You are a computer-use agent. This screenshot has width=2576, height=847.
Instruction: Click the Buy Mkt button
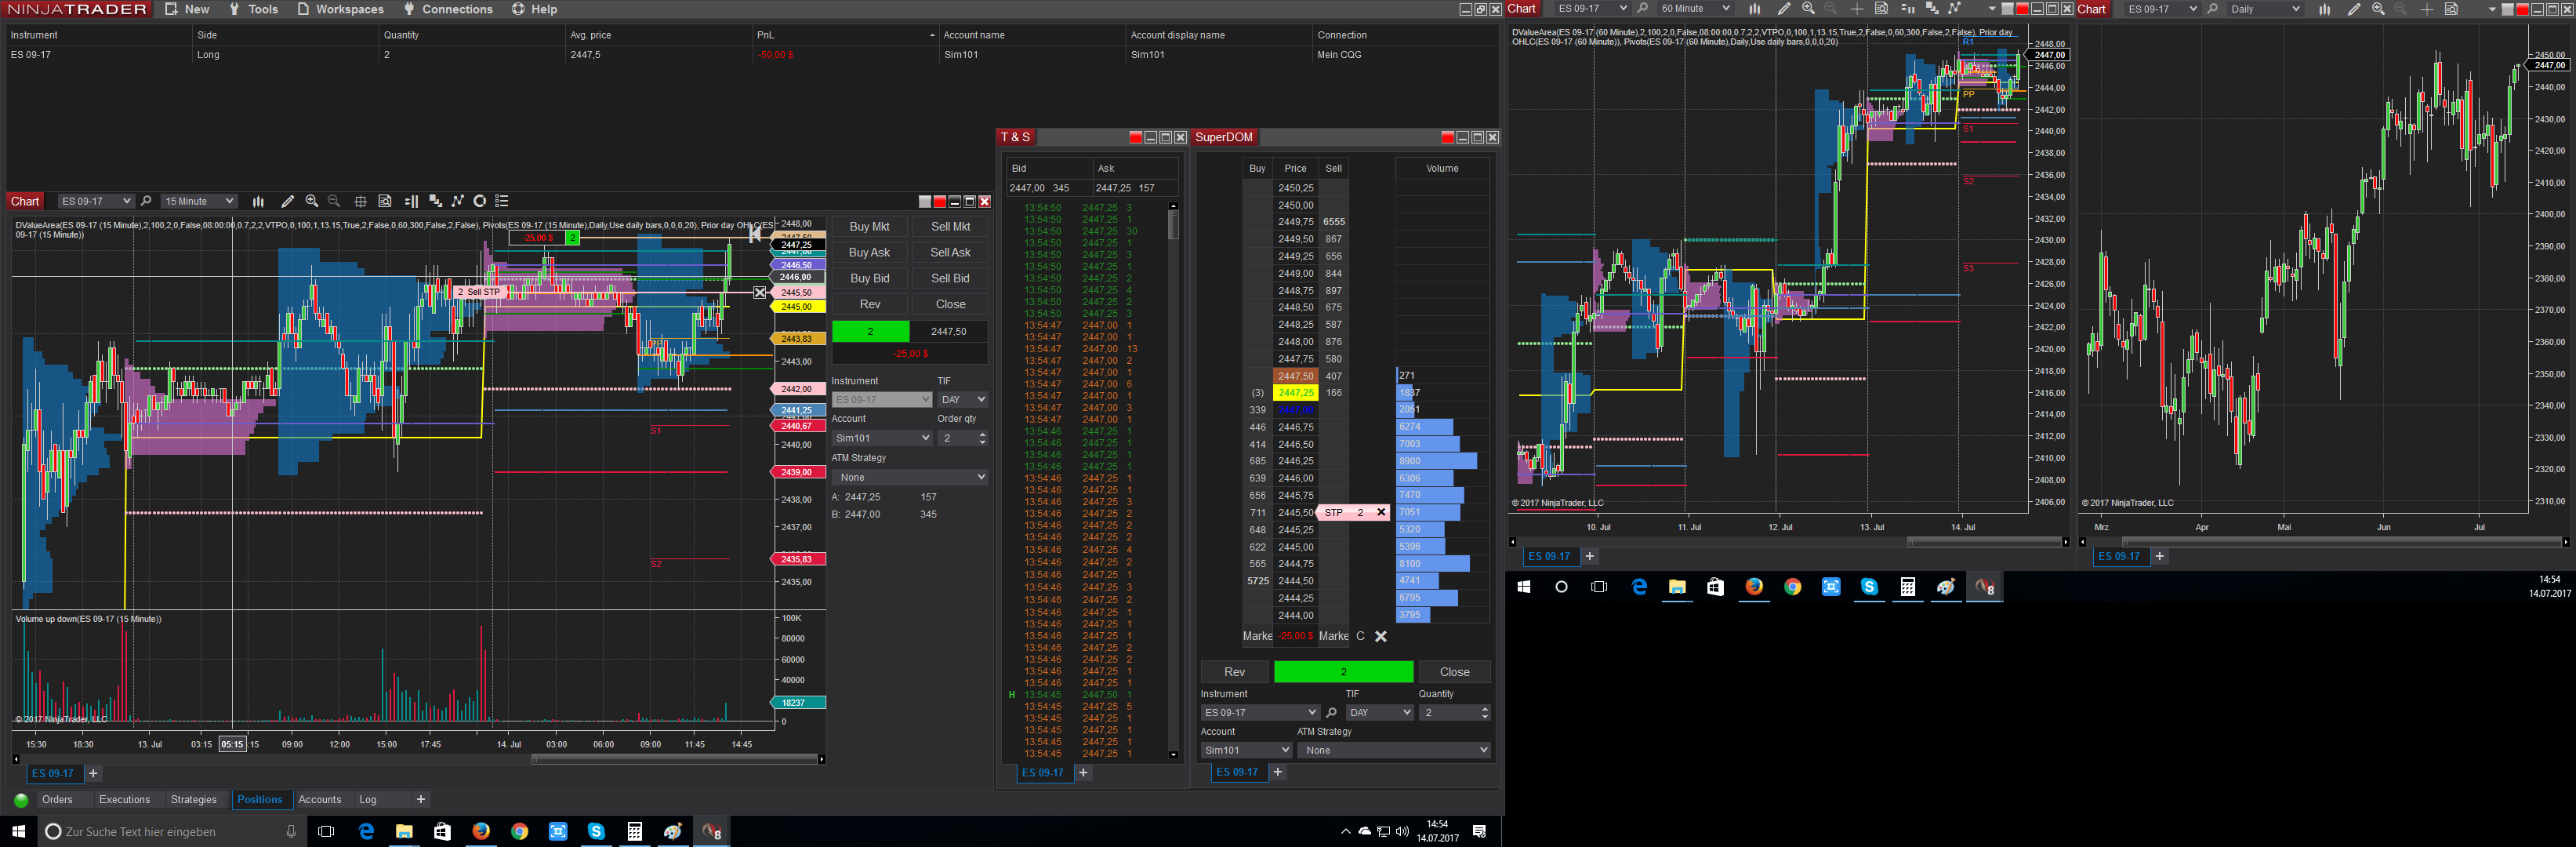coord(869,227)
